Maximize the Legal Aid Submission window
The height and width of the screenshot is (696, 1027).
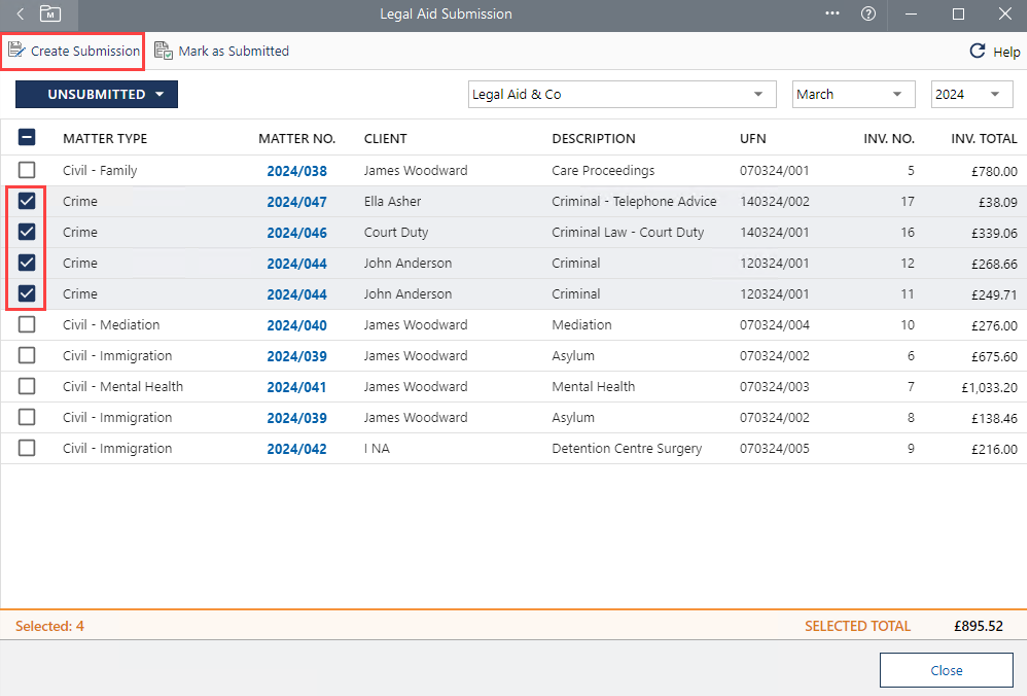pos(958,14)
